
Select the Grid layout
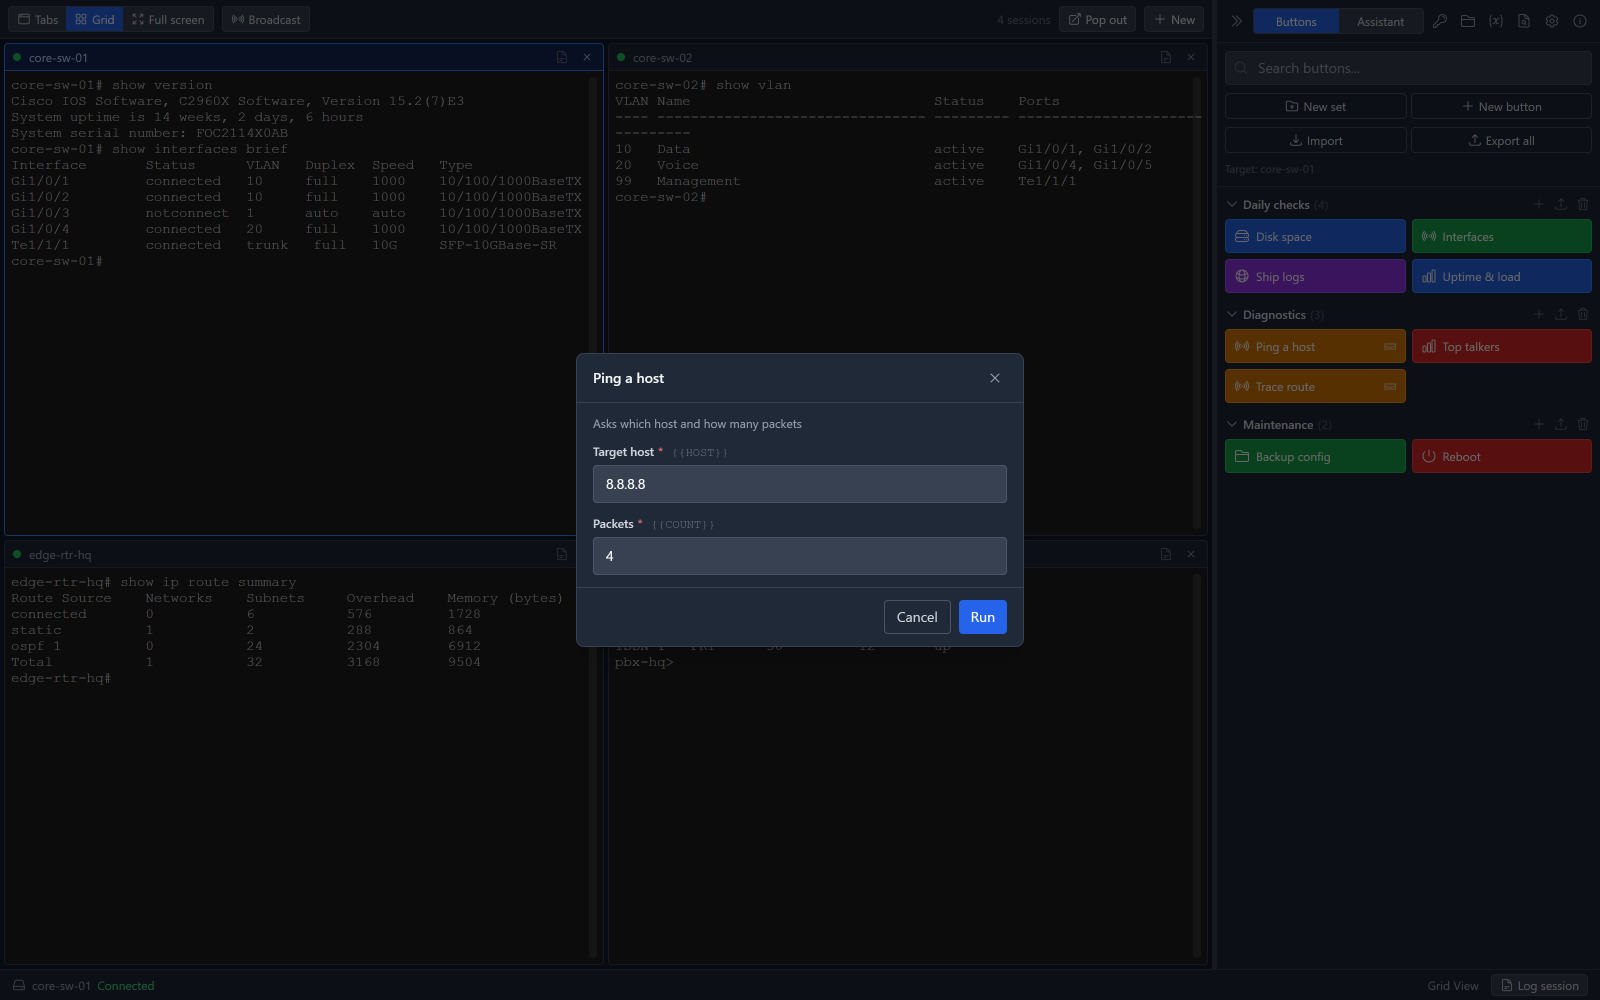(95, 20)
